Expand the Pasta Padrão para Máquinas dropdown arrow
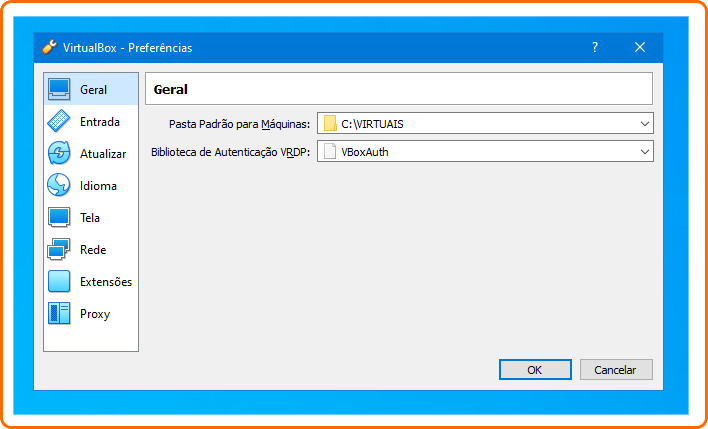 (645, 124)
